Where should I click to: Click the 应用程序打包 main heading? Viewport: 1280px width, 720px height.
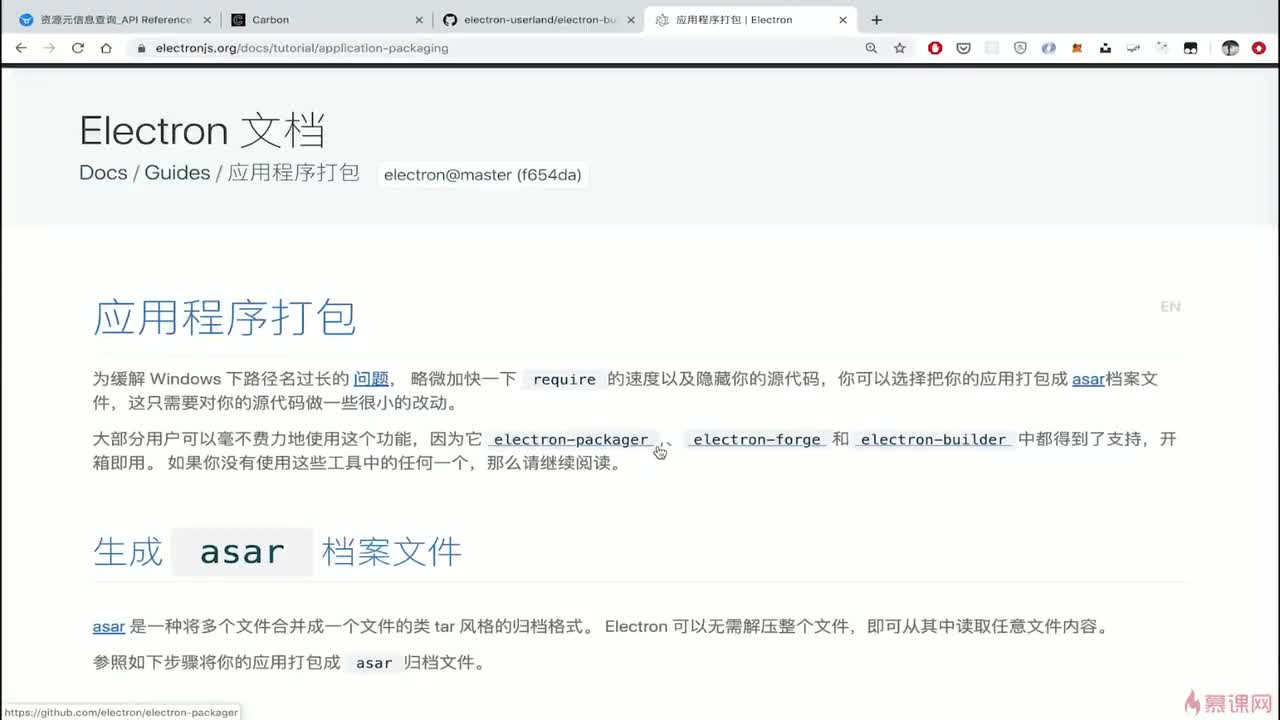(x=224, y=318)
